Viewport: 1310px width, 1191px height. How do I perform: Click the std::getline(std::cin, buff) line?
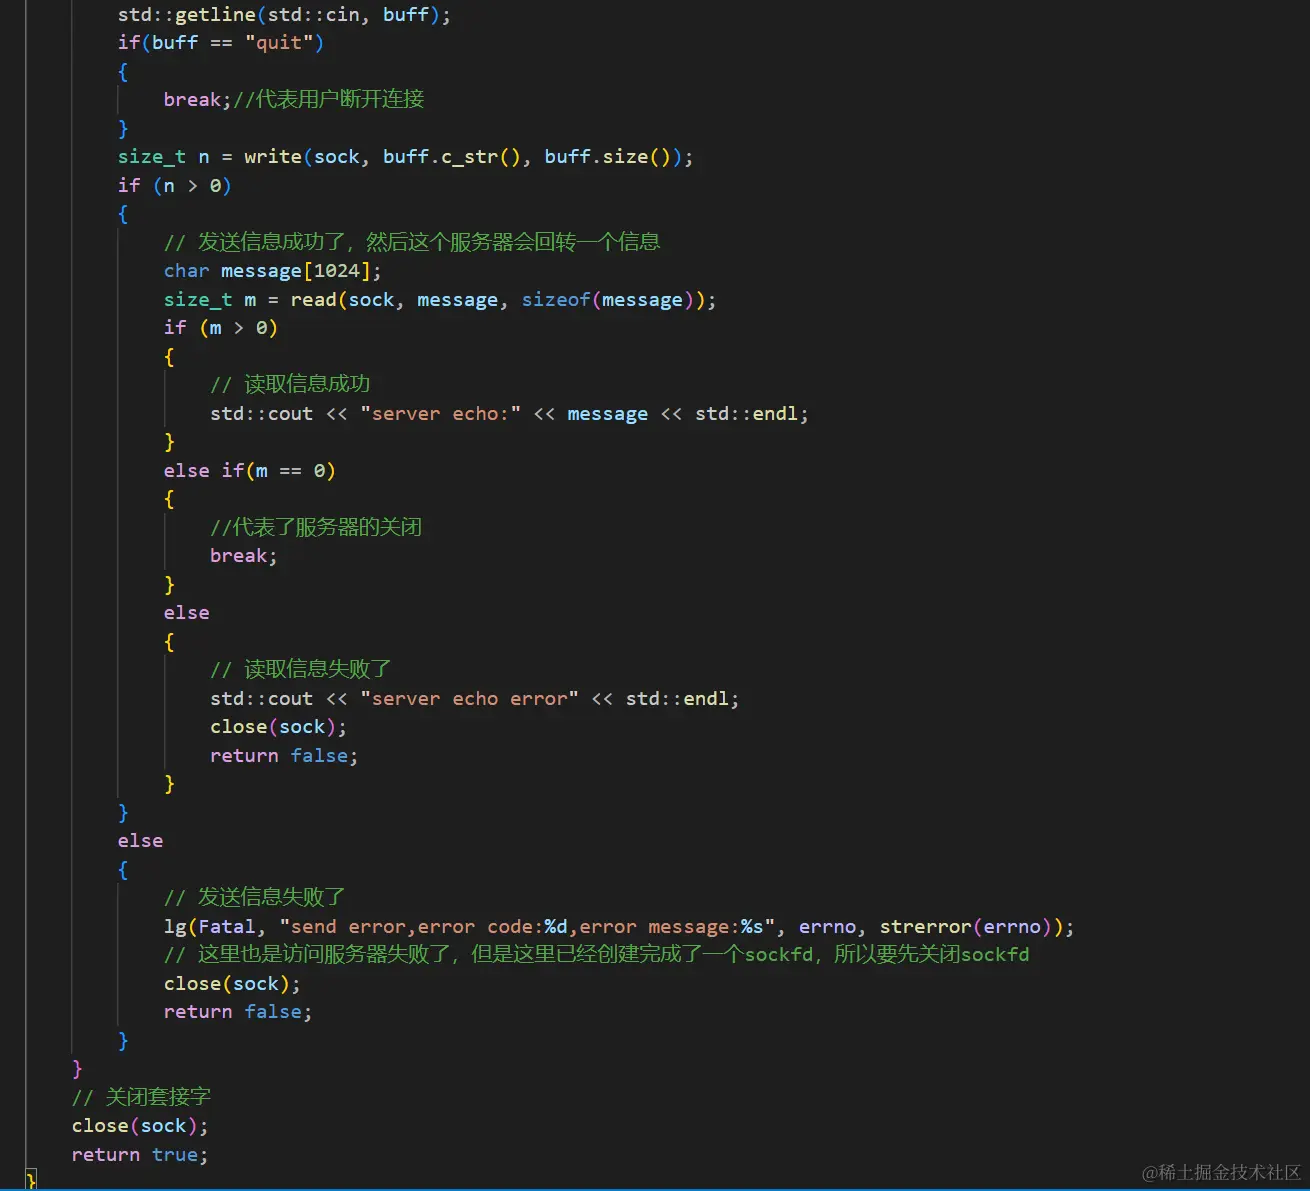(284, 15)
